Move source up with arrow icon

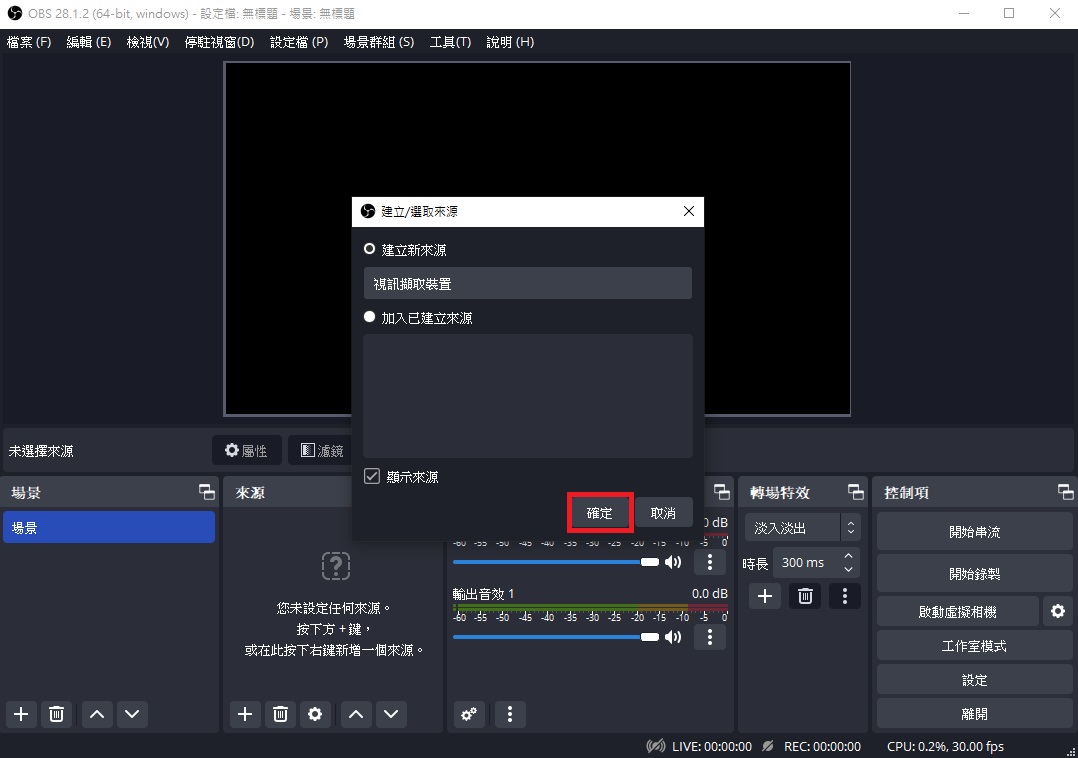pyautogui.click(x=355, y=714)
